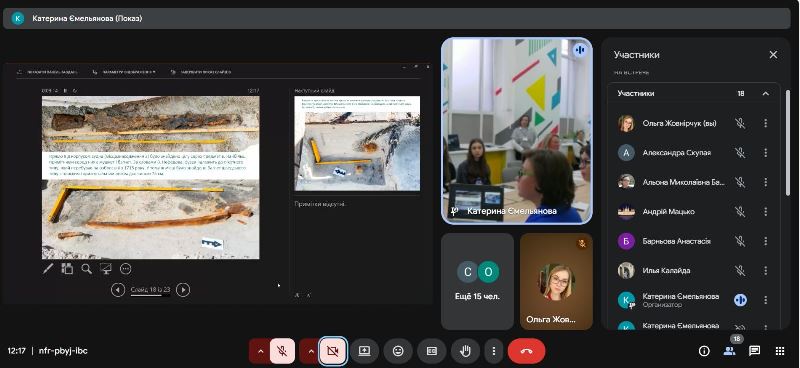Turn on the camera in the call bar
Screen dimensions: 800x368
pos(333,351)
